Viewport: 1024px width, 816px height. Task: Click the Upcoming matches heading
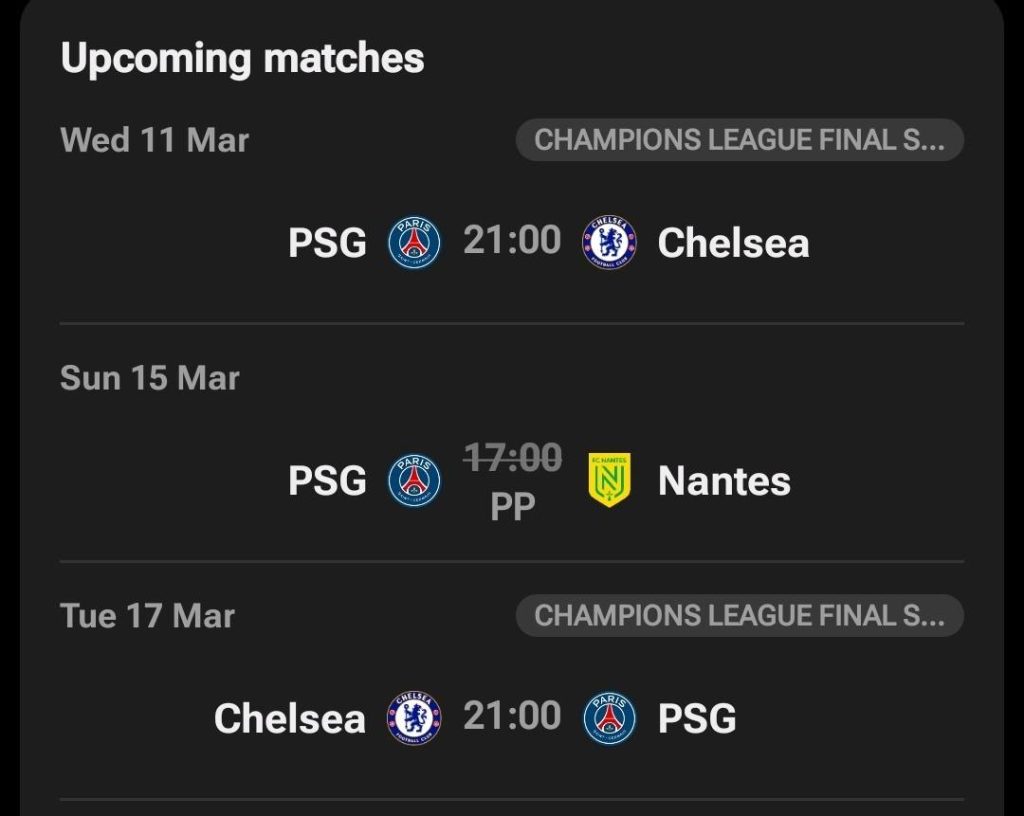243,57
